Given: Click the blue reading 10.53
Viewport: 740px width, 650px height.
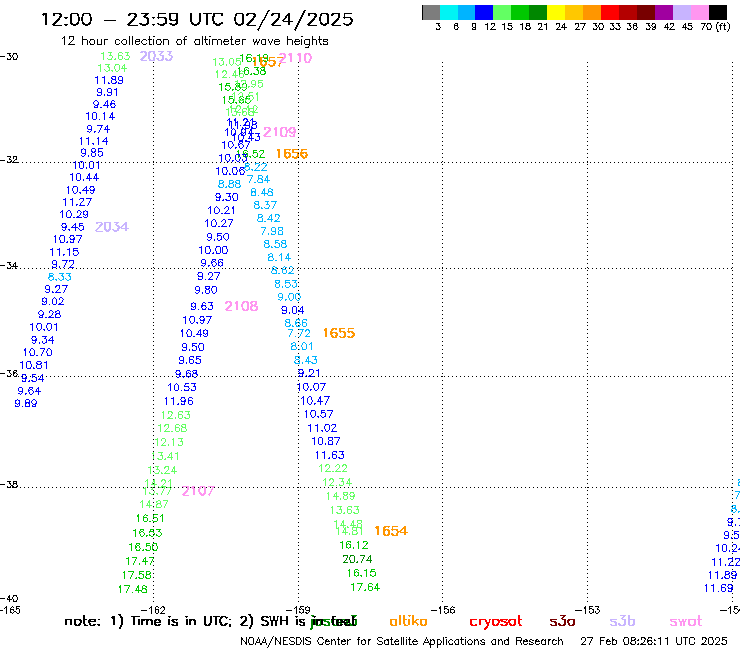Looking at the screenshot, I should (x=182, y=388).
